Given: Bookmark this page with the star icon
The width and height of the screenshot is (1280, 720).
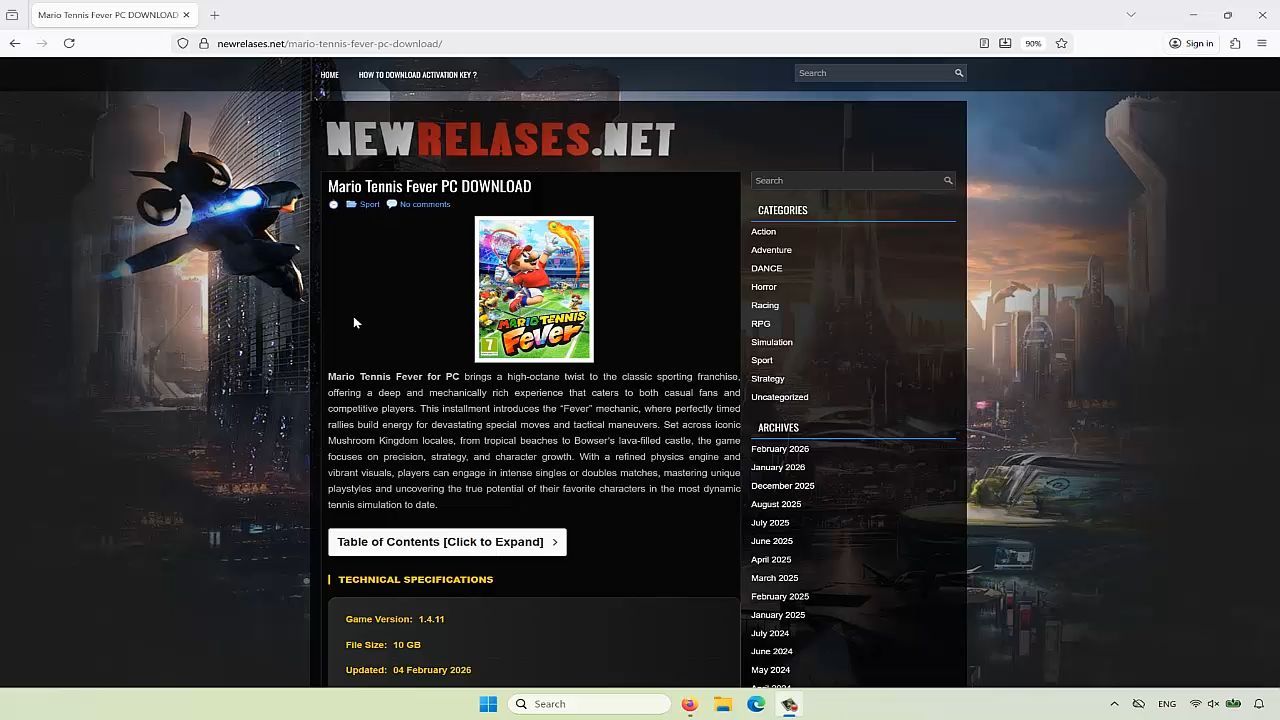Looking at the screenshot, I should click(1061, 43).
